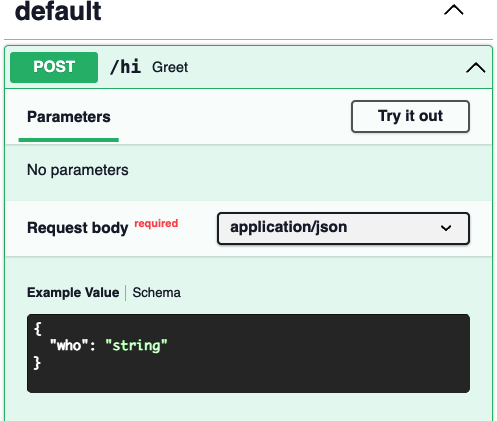Click the arrow on the content type select

[x=446, y=228]
